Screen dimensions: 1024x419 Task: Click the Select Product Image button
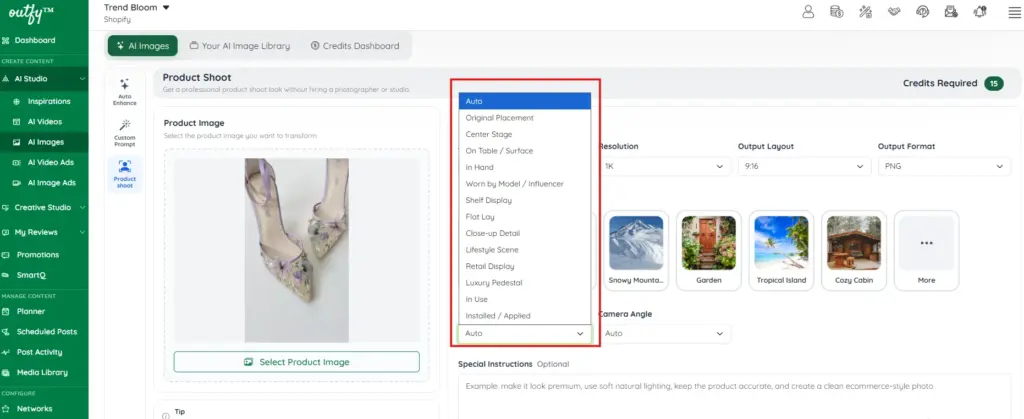click(296, 362)
